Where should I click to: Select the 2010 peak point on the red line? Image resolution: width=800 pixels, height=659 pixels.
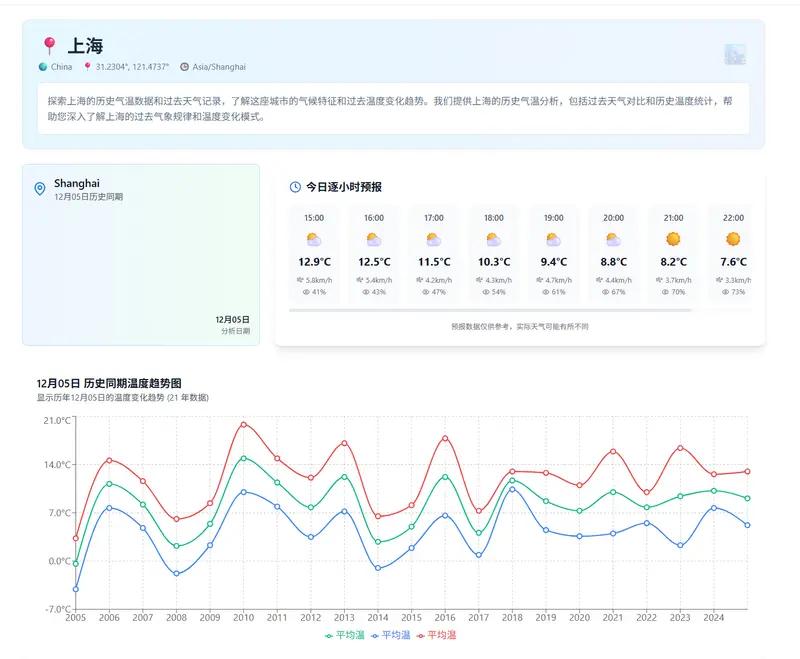pyautogui.click(x=242, y=424)
